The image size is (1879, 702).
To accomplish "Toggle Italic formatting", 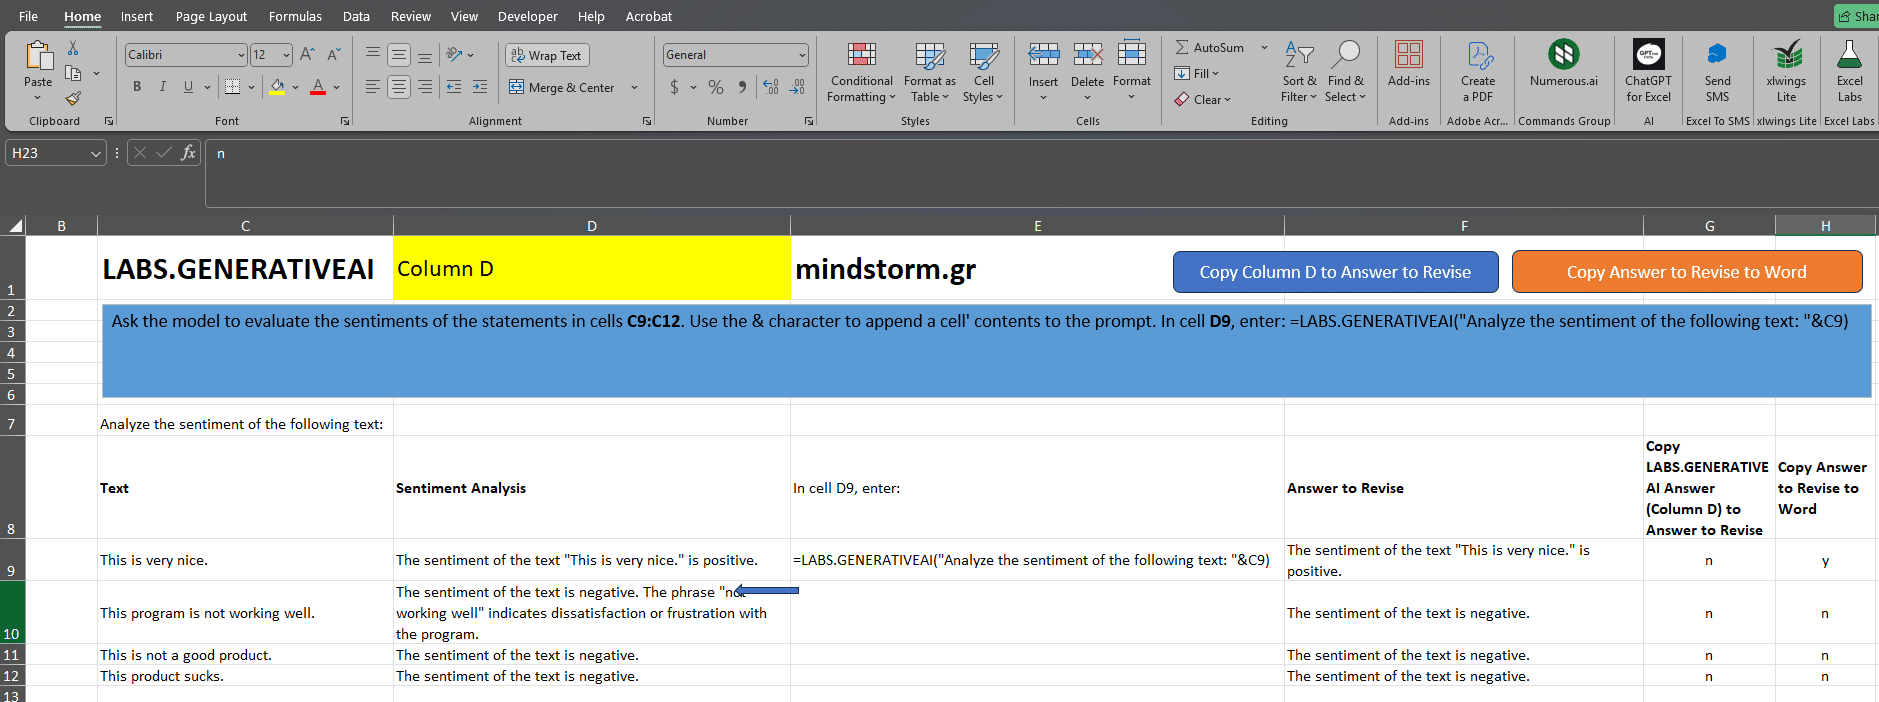I will (x=162, y=87).
